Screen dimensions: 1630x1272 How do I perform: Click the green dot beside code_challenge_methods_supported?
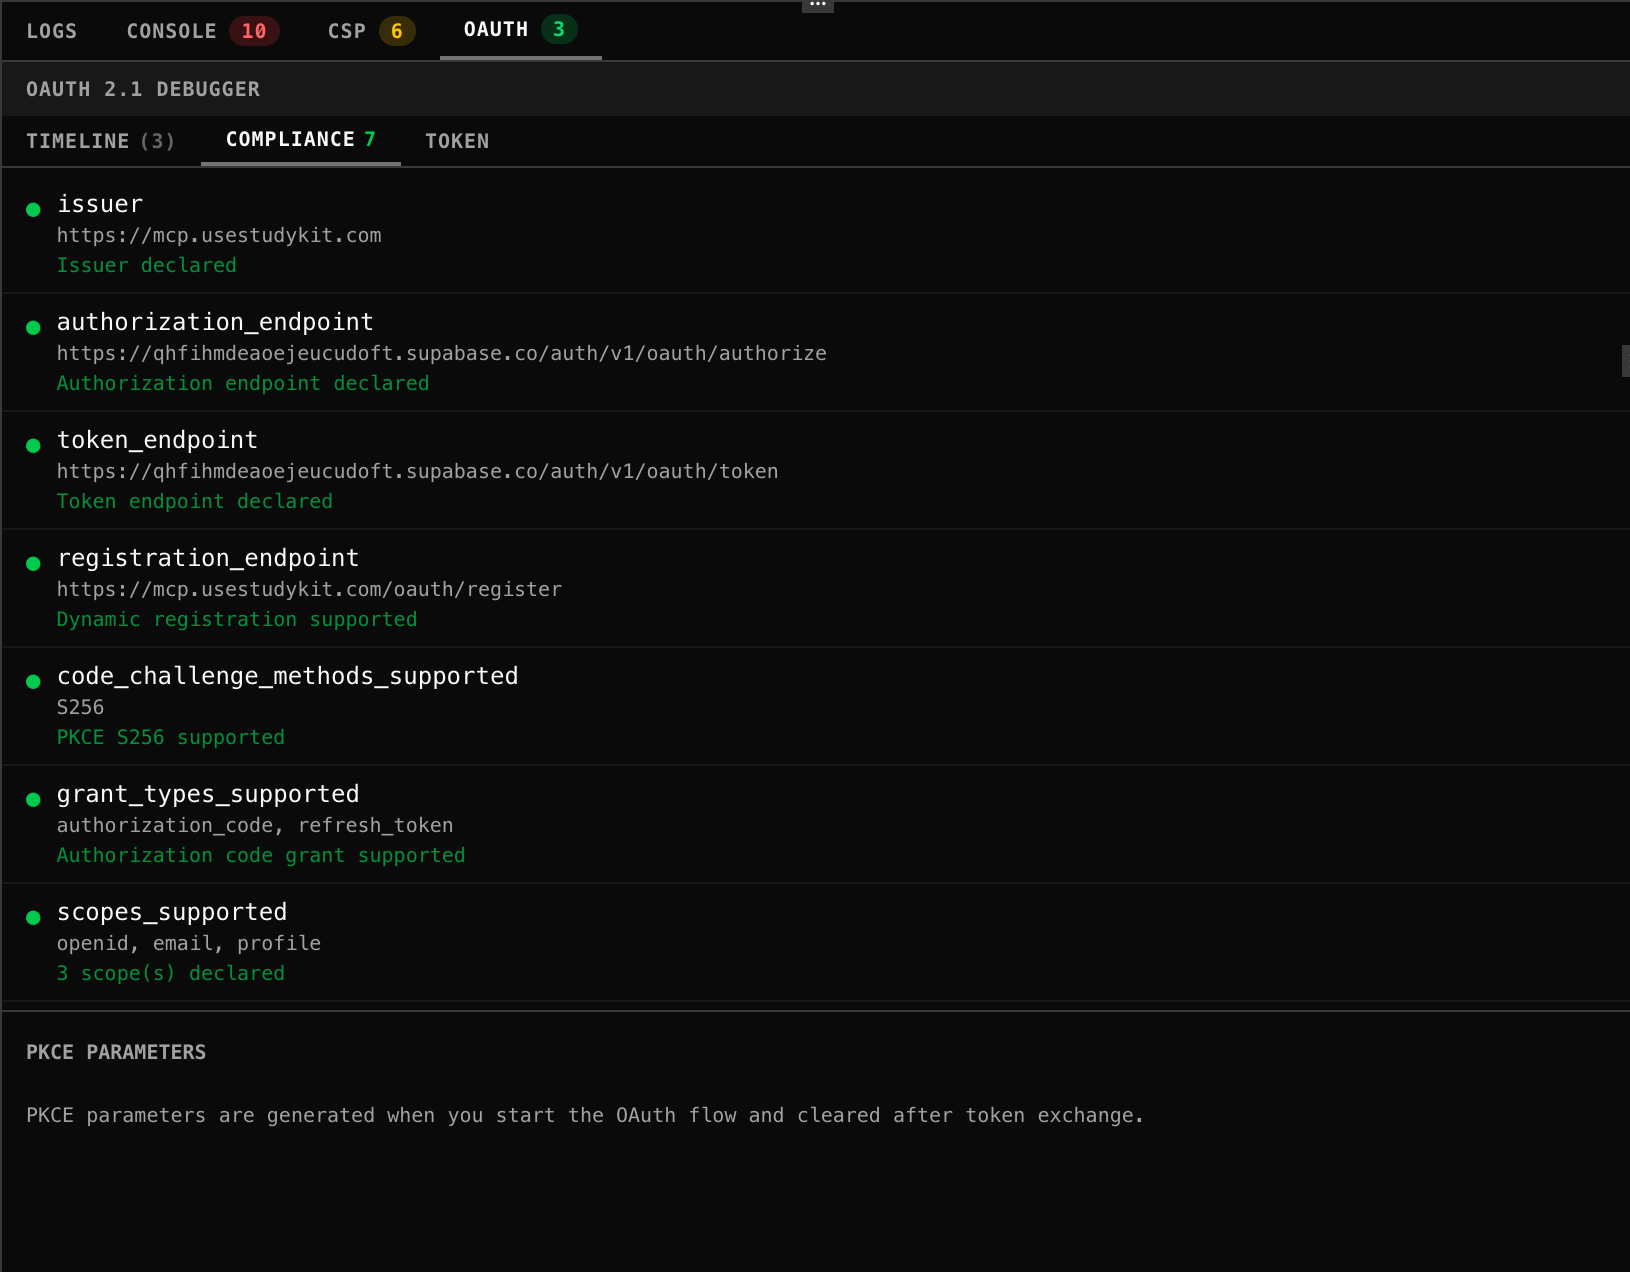pyautogui.click(x=33, y=681)
